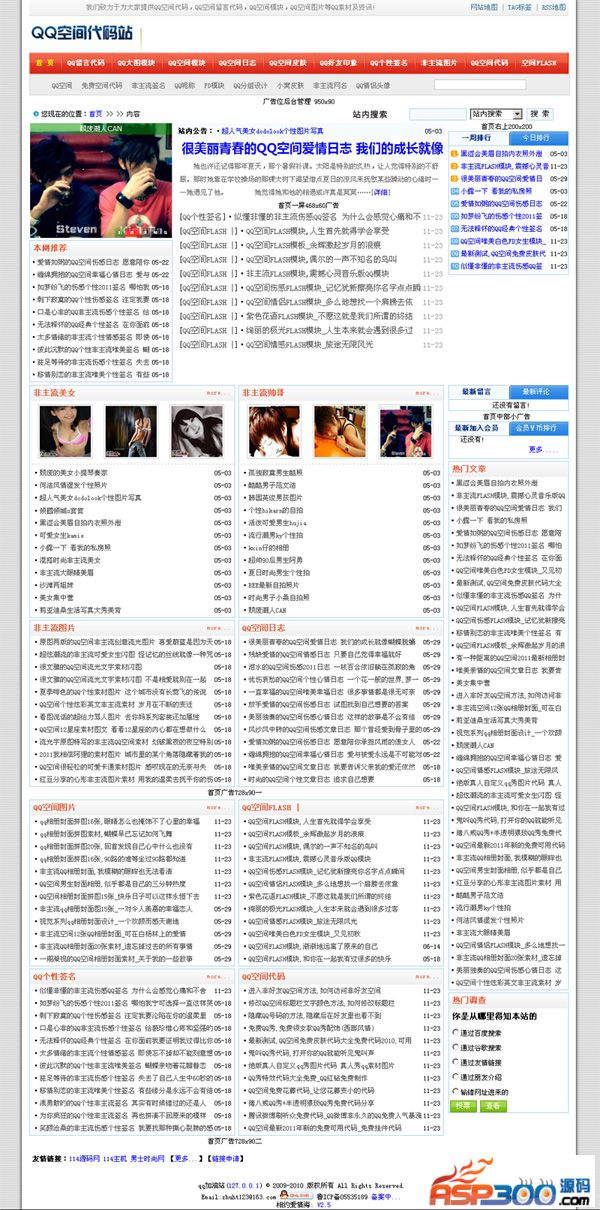Screen dimensions: 600x1210
Task: Click the 小窝皮肤 sub-navigation link
Action: click(x=290, y=86)
